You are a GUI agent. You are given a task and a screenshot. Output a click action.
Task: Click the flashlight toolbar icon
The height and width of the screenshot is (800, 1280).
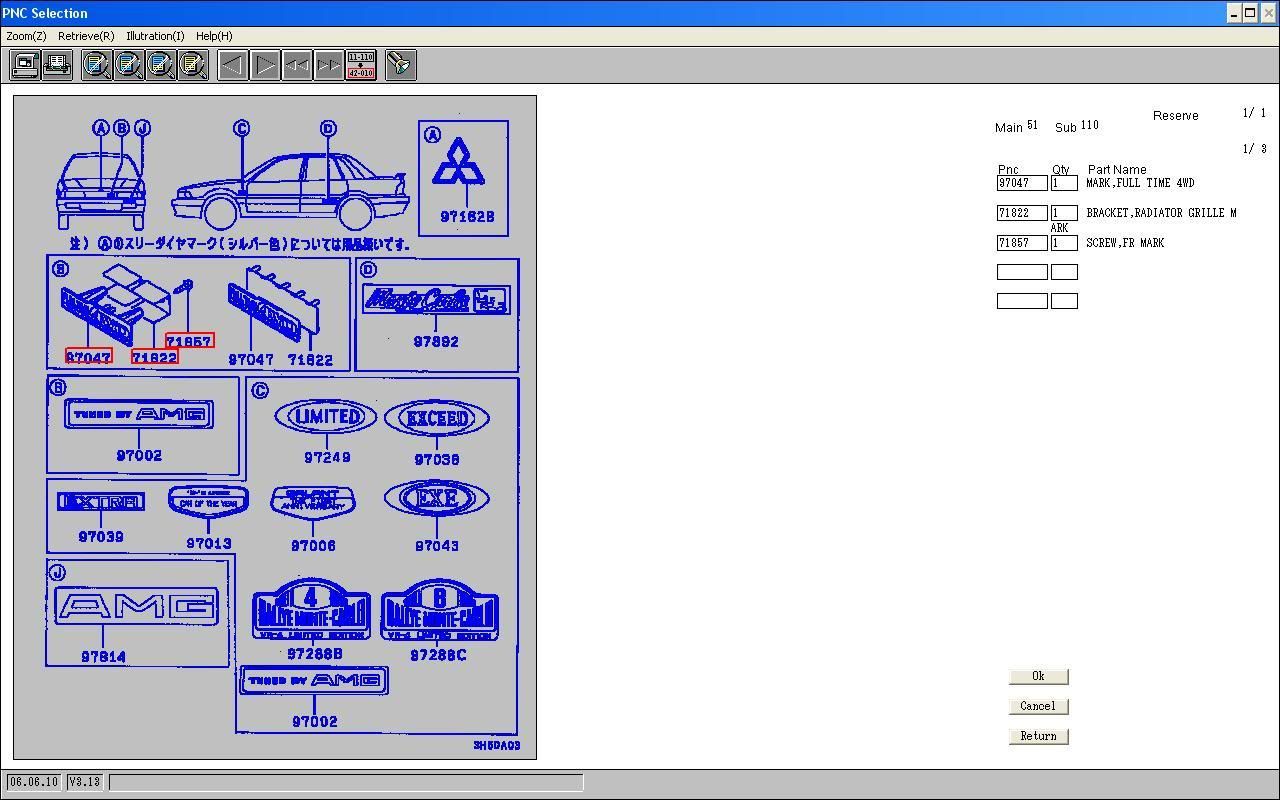(x=401, y=65)
